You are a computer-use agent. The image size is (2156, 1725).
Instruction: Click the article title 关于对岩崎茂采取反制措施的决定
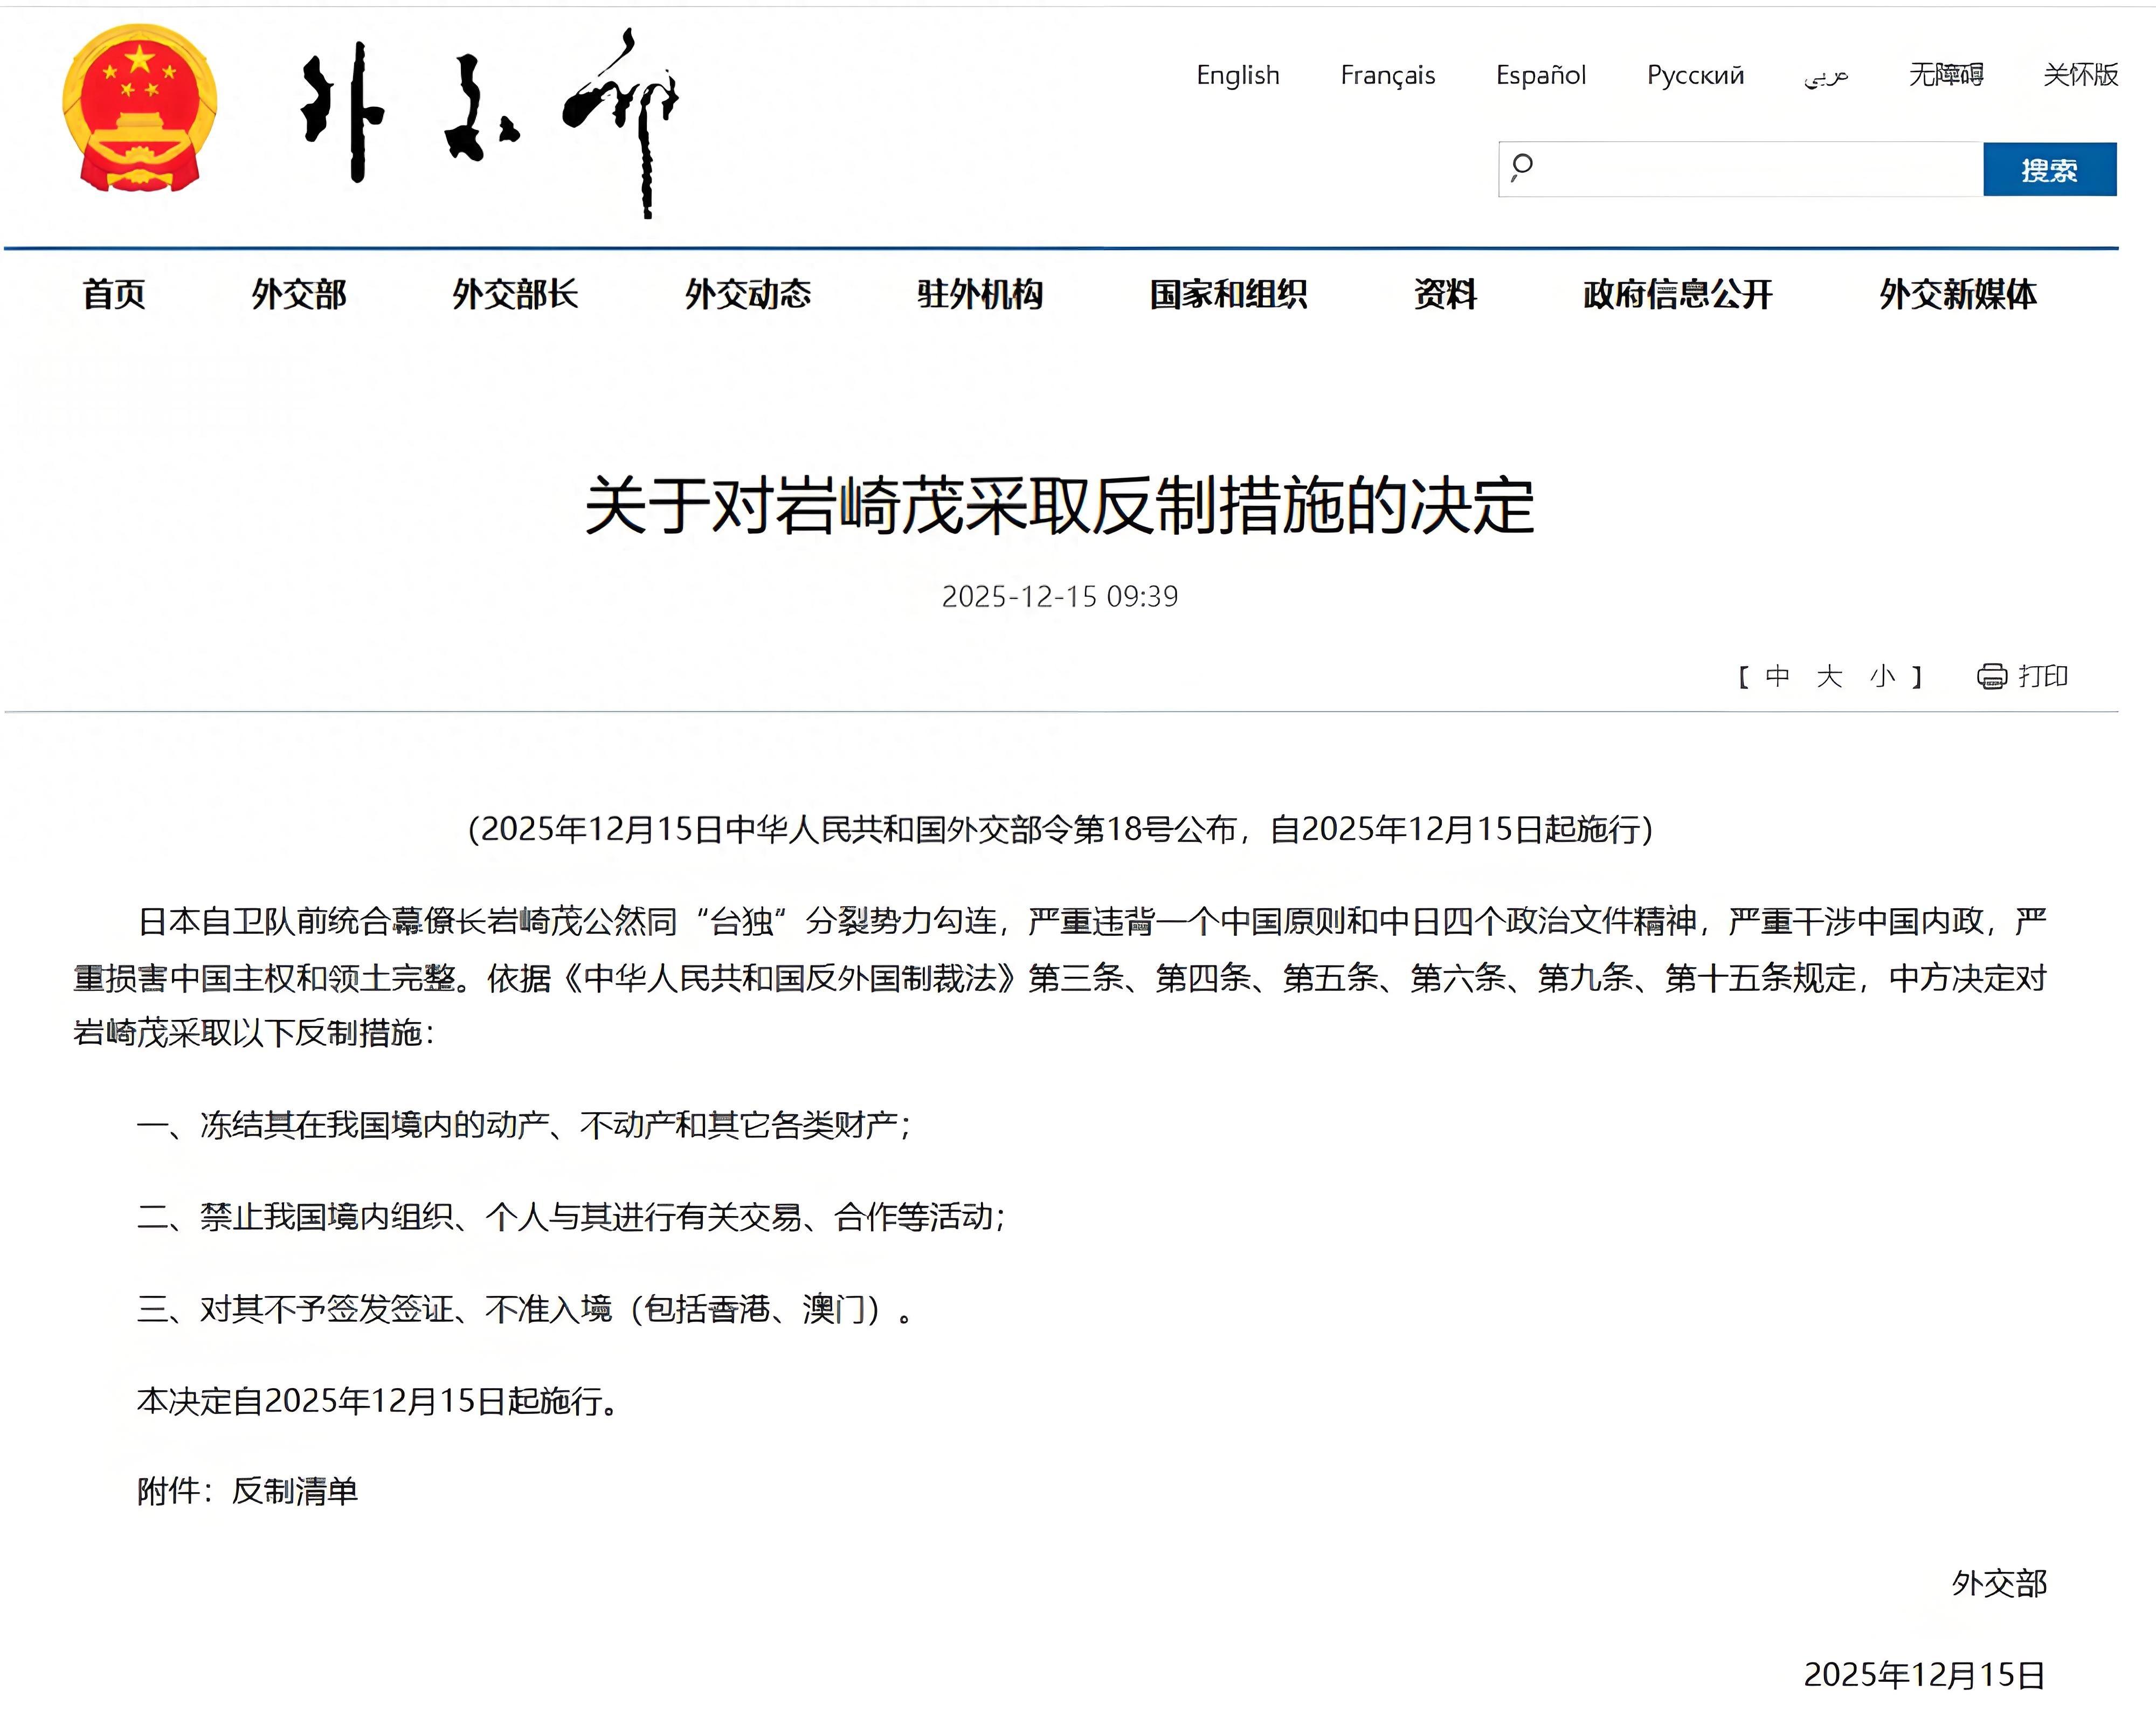[1060, 506]
